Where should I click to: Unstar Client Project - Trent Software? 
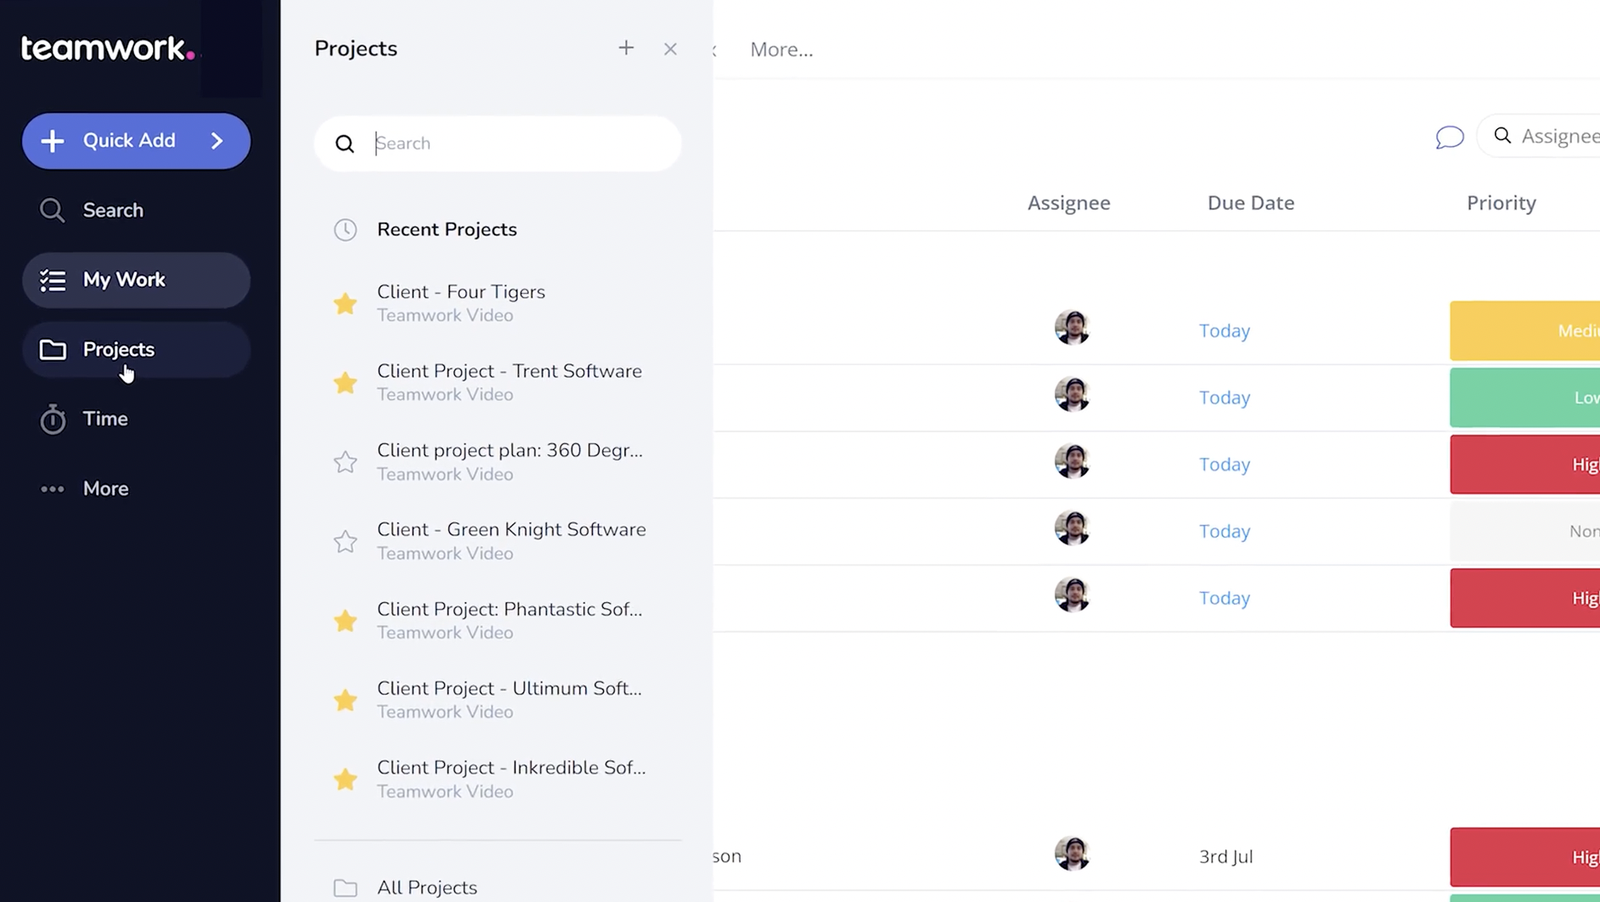point(345,382)
